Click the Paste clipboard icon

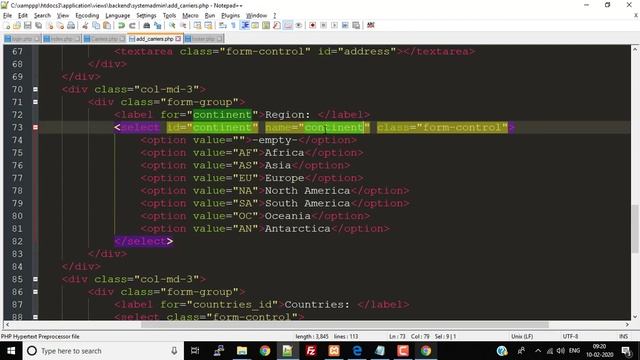[107, 25]
